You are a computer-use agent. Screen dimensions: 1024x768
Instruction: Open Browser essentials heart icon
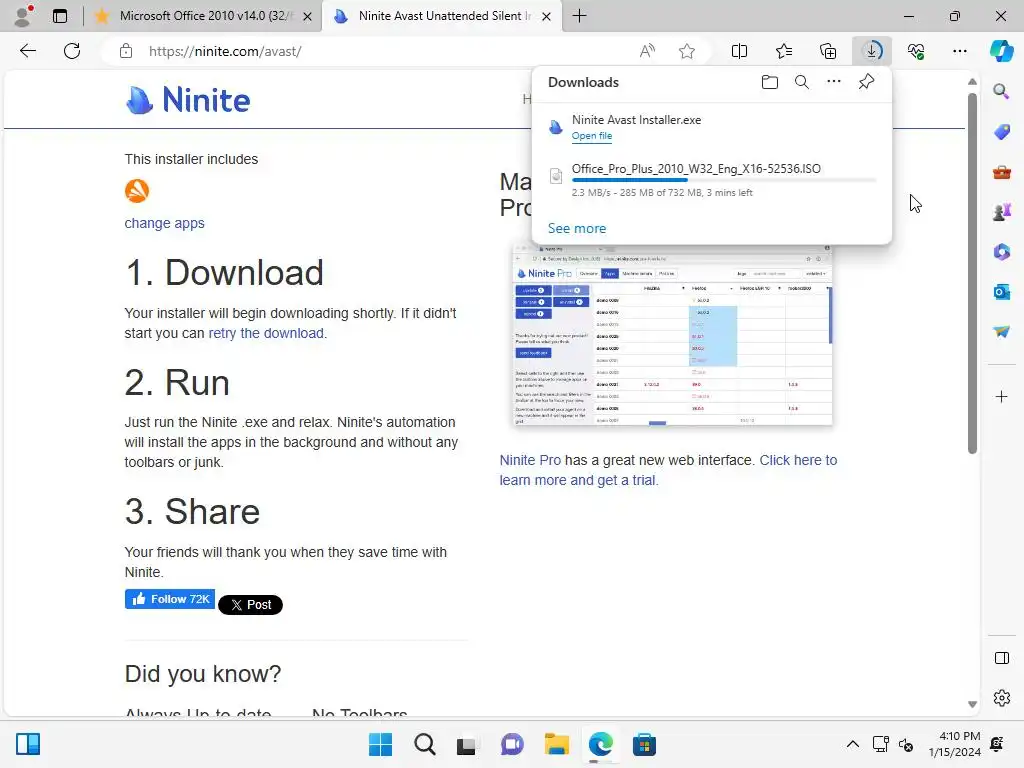pos(916,51)
